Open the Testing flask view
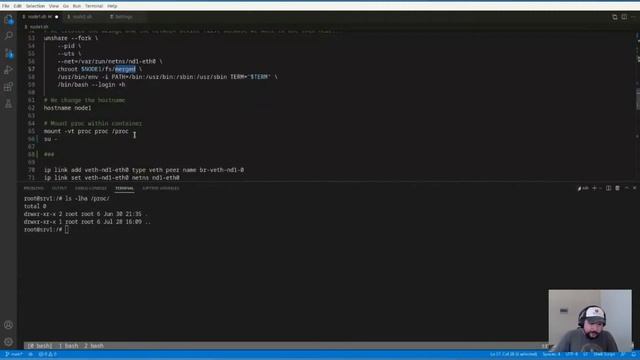 [8, 104]
